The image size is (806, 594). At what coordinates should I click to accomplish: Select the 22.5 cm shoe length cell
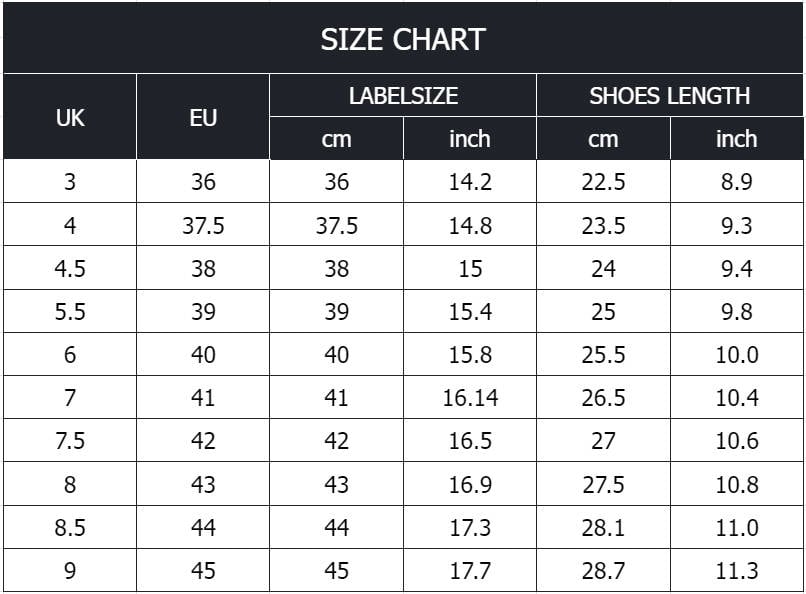pyautogui.click(x=604, y=182)
